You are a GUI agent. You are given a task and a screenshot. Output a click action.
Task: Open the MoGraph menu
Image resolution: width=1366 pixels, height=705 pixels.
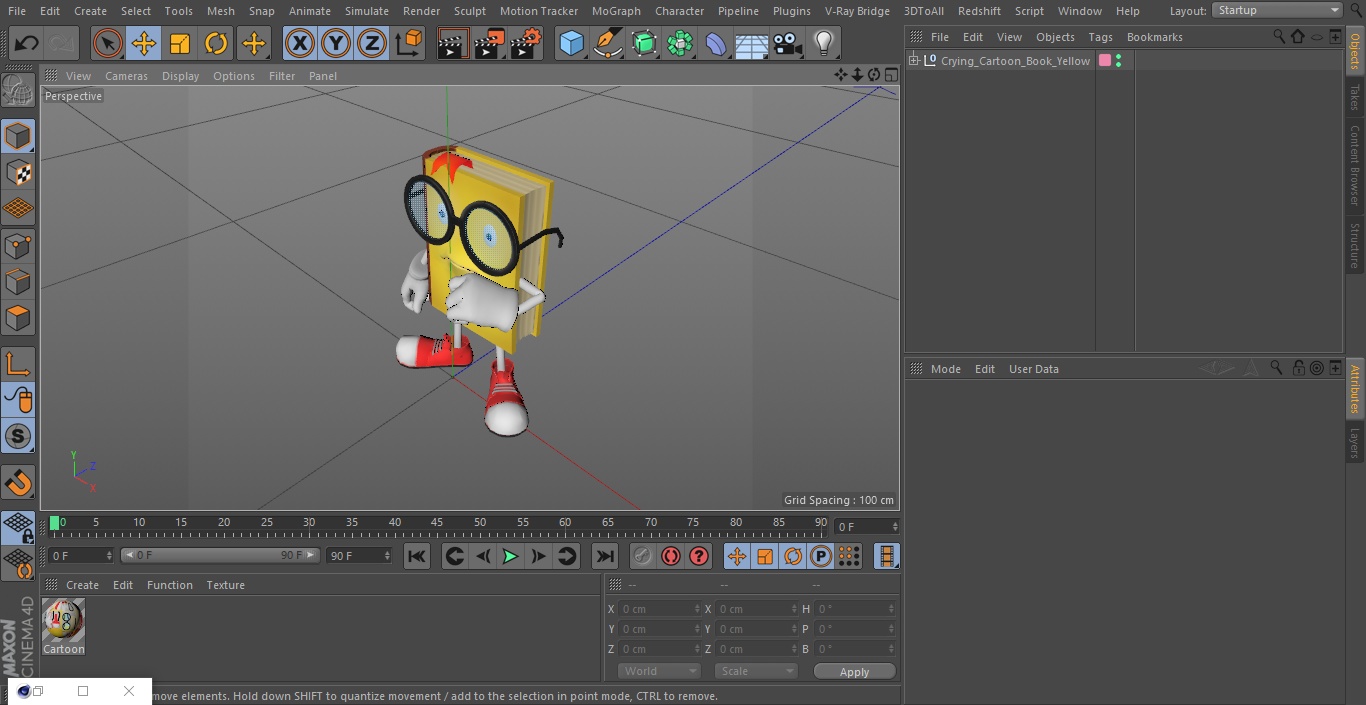[616, 11]
